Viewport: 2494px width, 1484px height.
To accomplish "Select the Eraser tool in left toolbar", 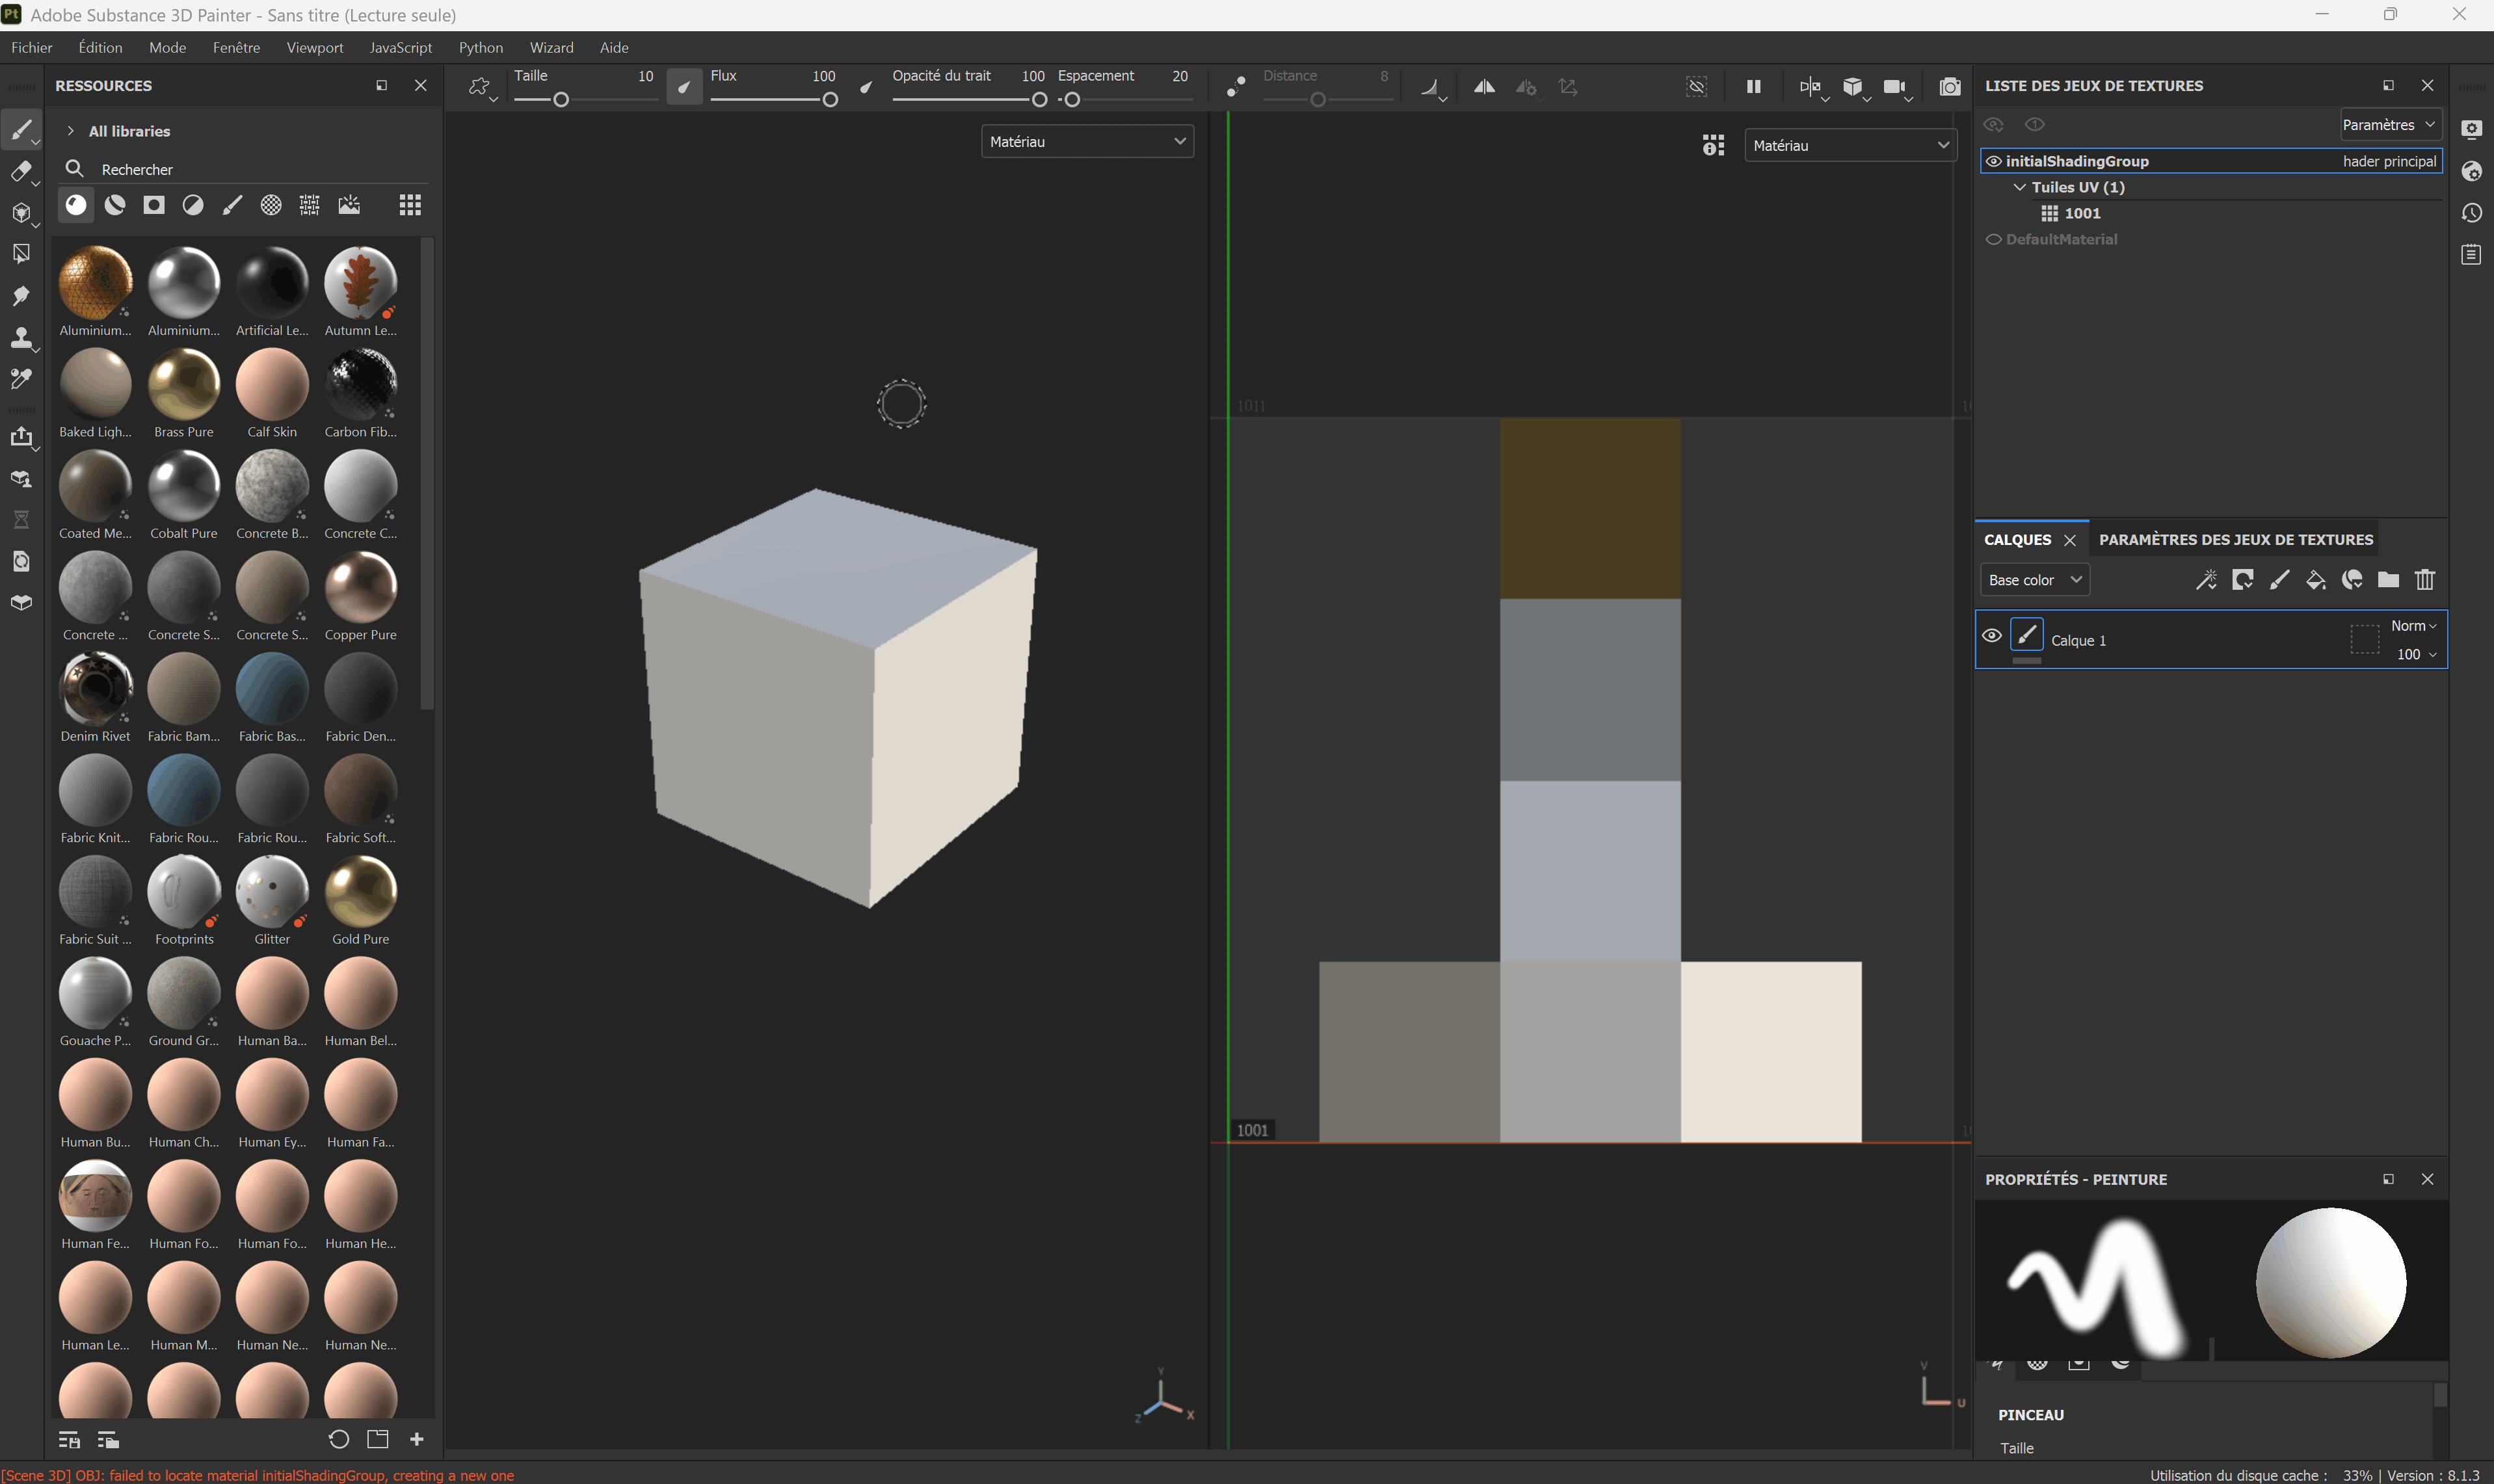I will [21, 172].
